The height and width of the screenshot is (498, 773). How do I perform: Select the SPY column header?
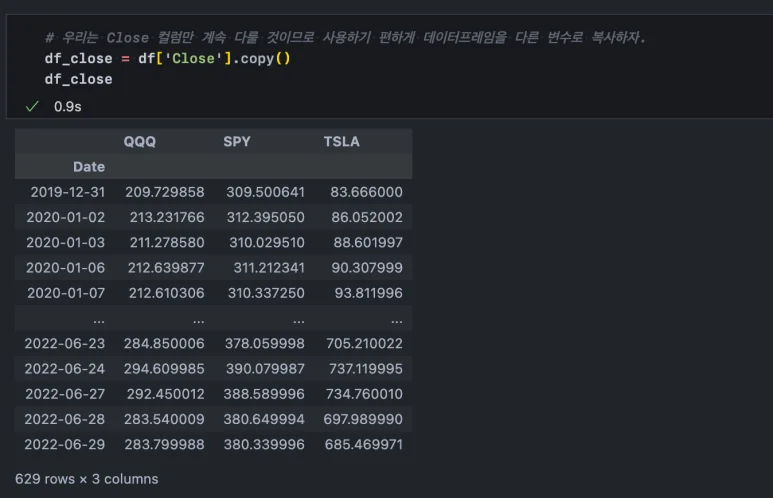[237, 142]
